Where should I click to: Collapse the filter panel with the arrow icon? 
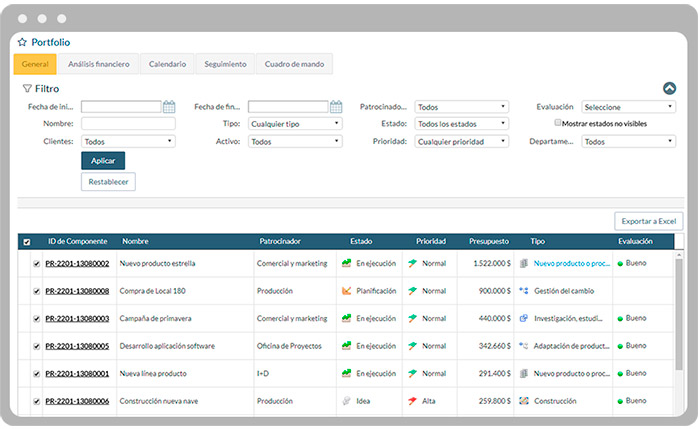click(670, 88)
